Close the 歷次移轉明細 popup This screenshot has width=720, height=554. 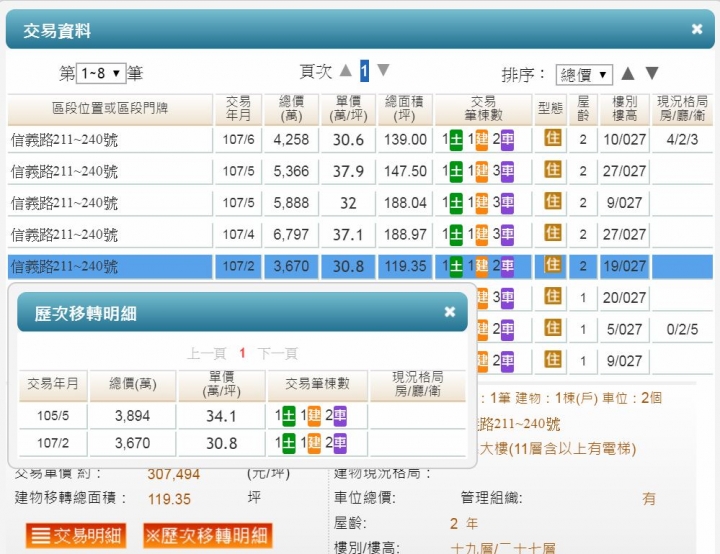(x=450, y=312)
